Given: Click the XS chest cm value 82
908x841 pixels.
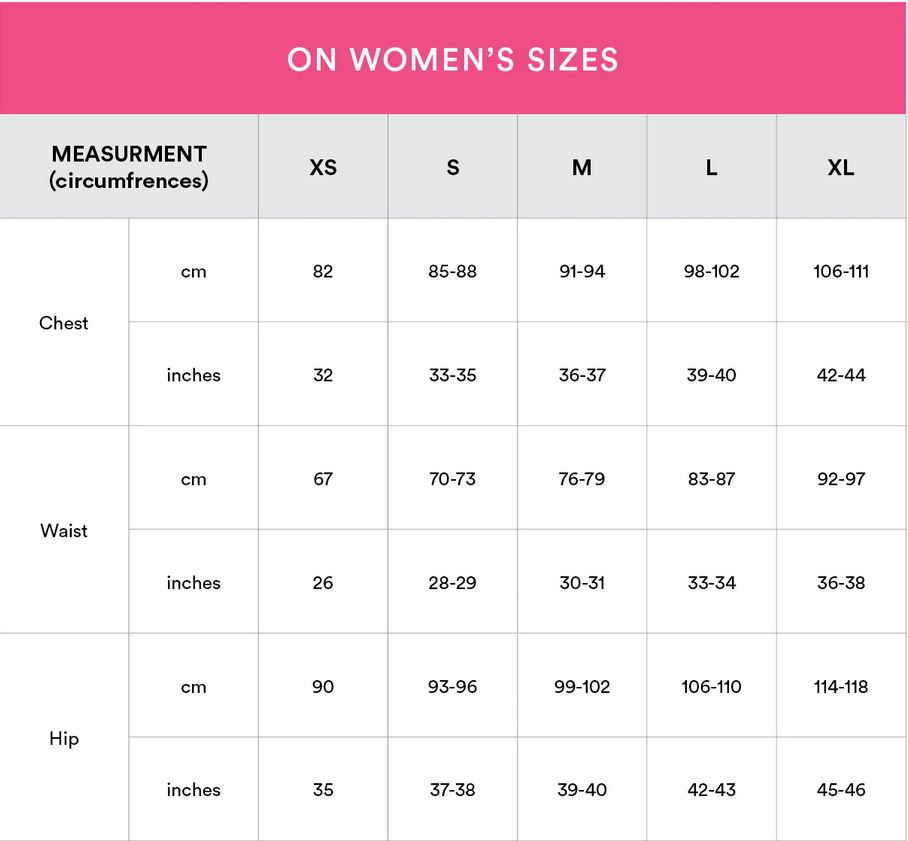Looking at the screenshot, I should point(323,271).
